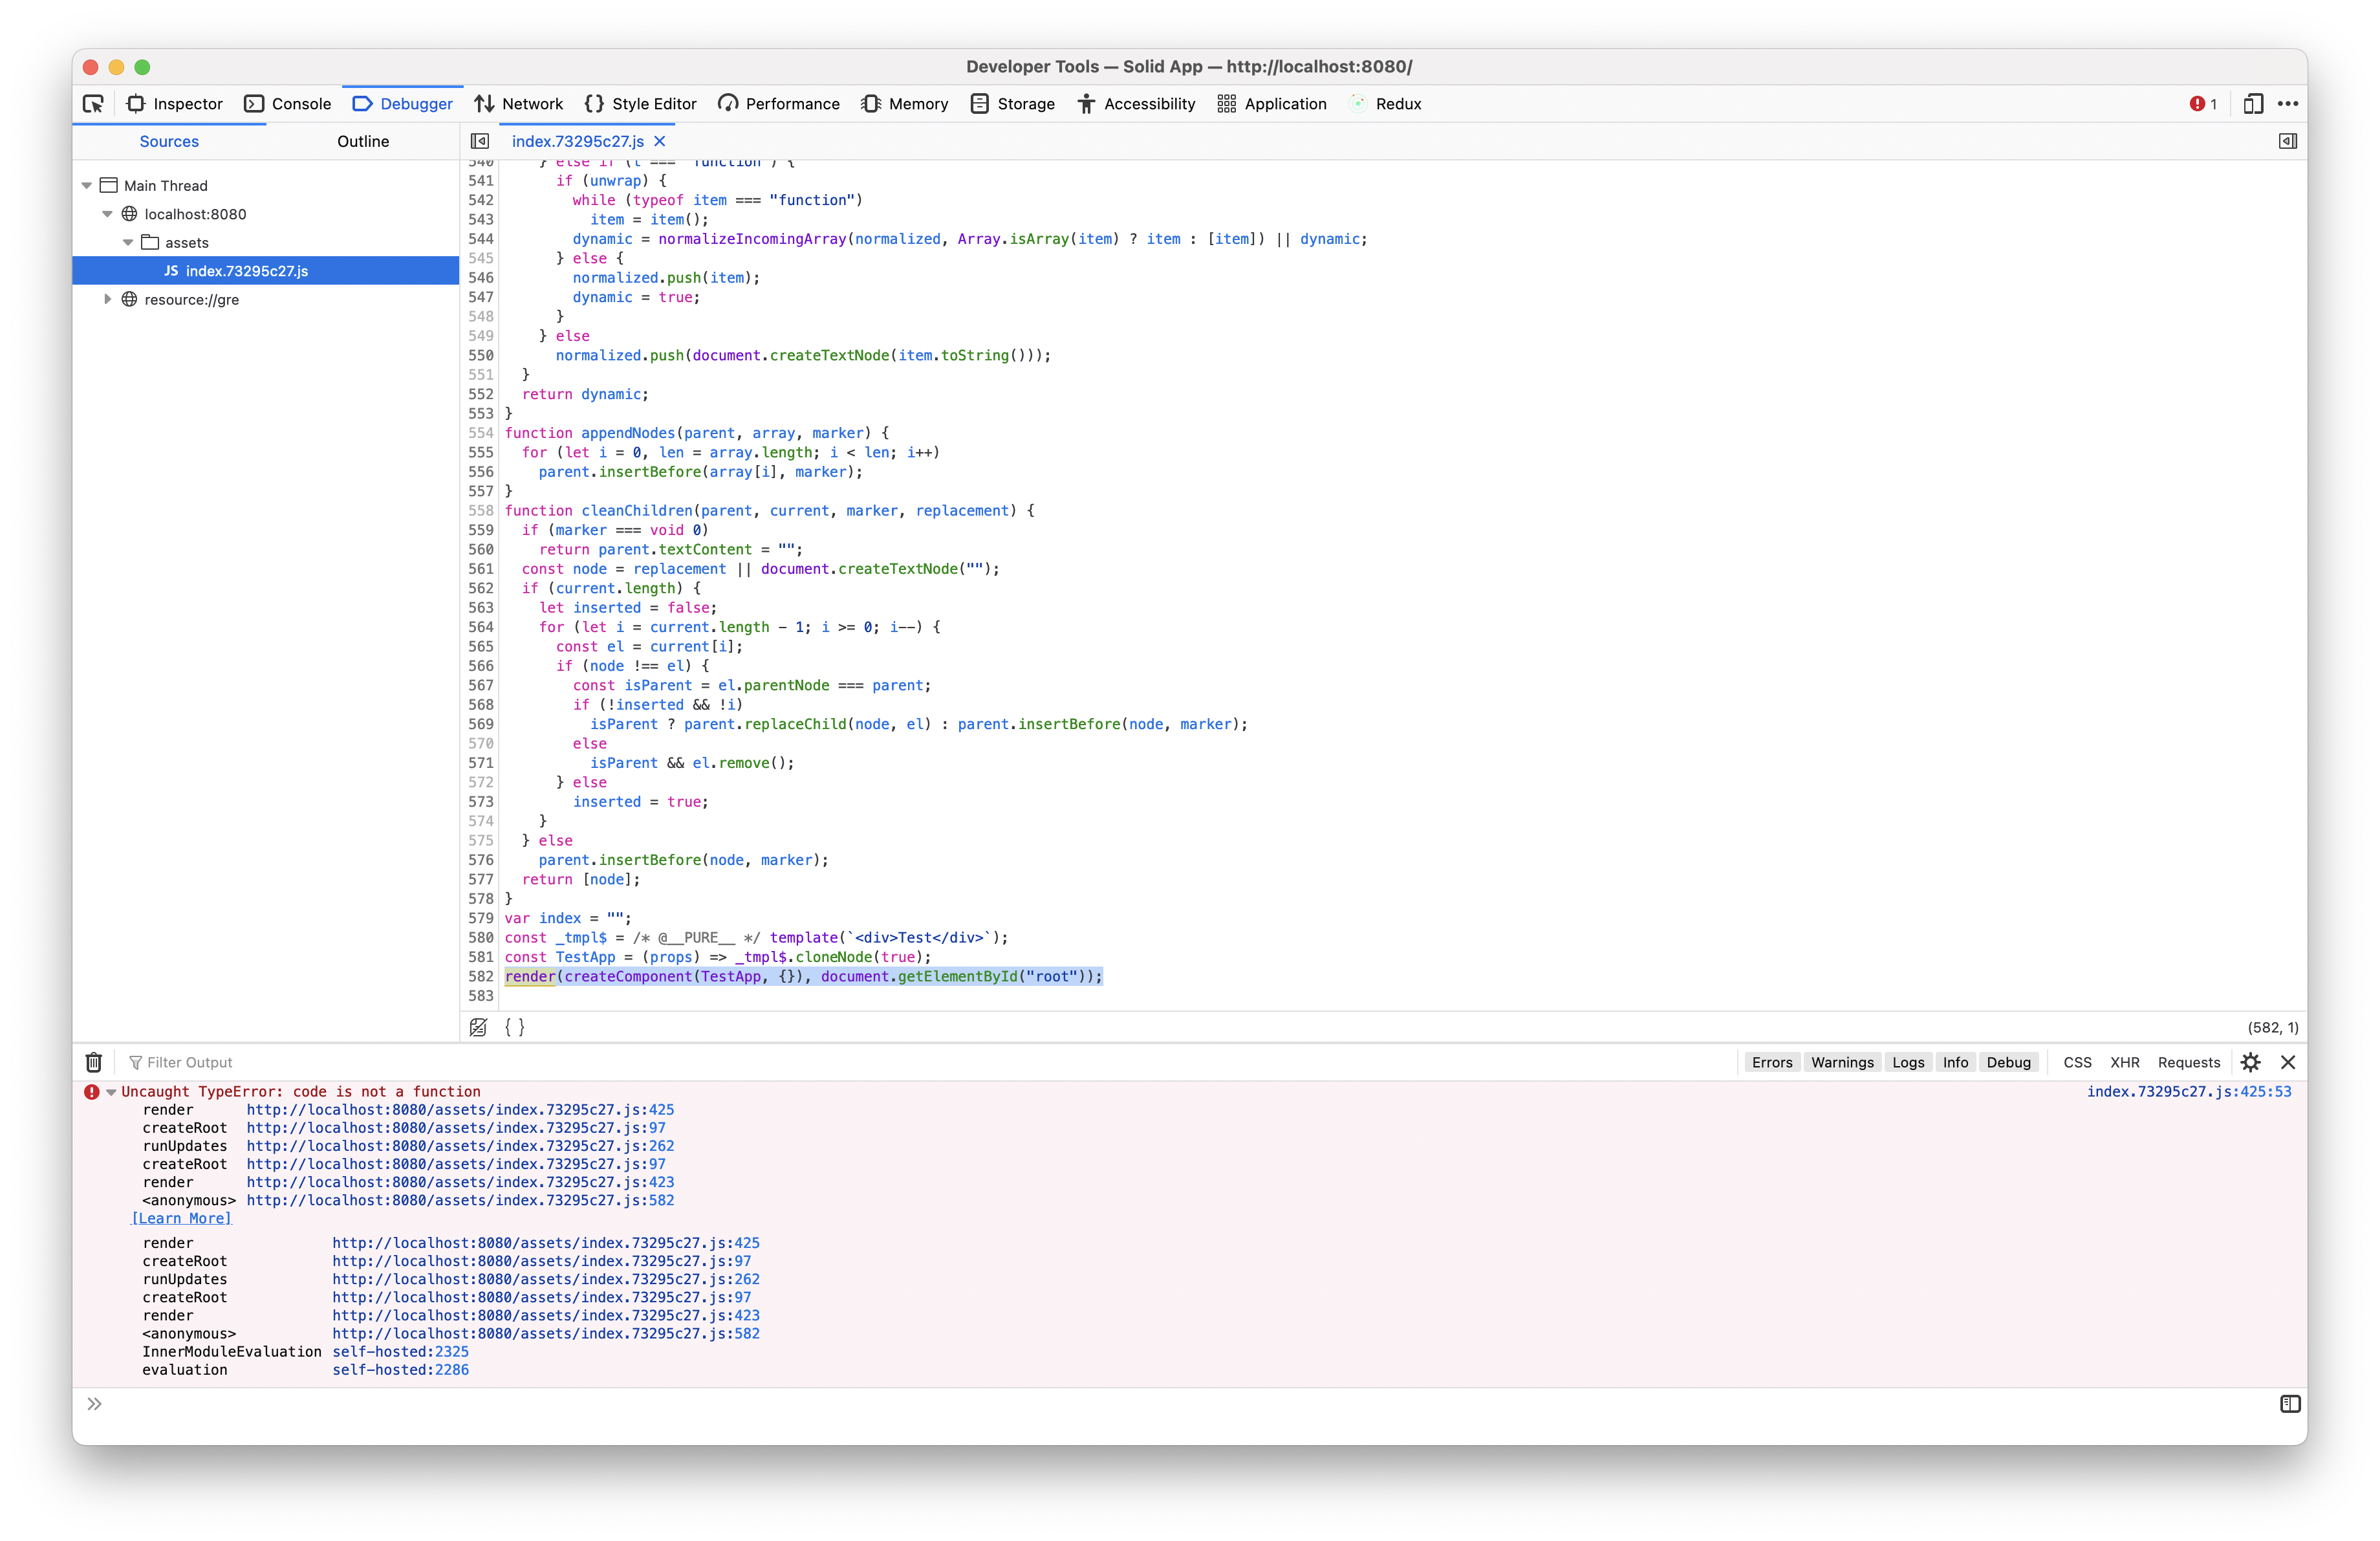Enable the Warnings filter

1842,1062
